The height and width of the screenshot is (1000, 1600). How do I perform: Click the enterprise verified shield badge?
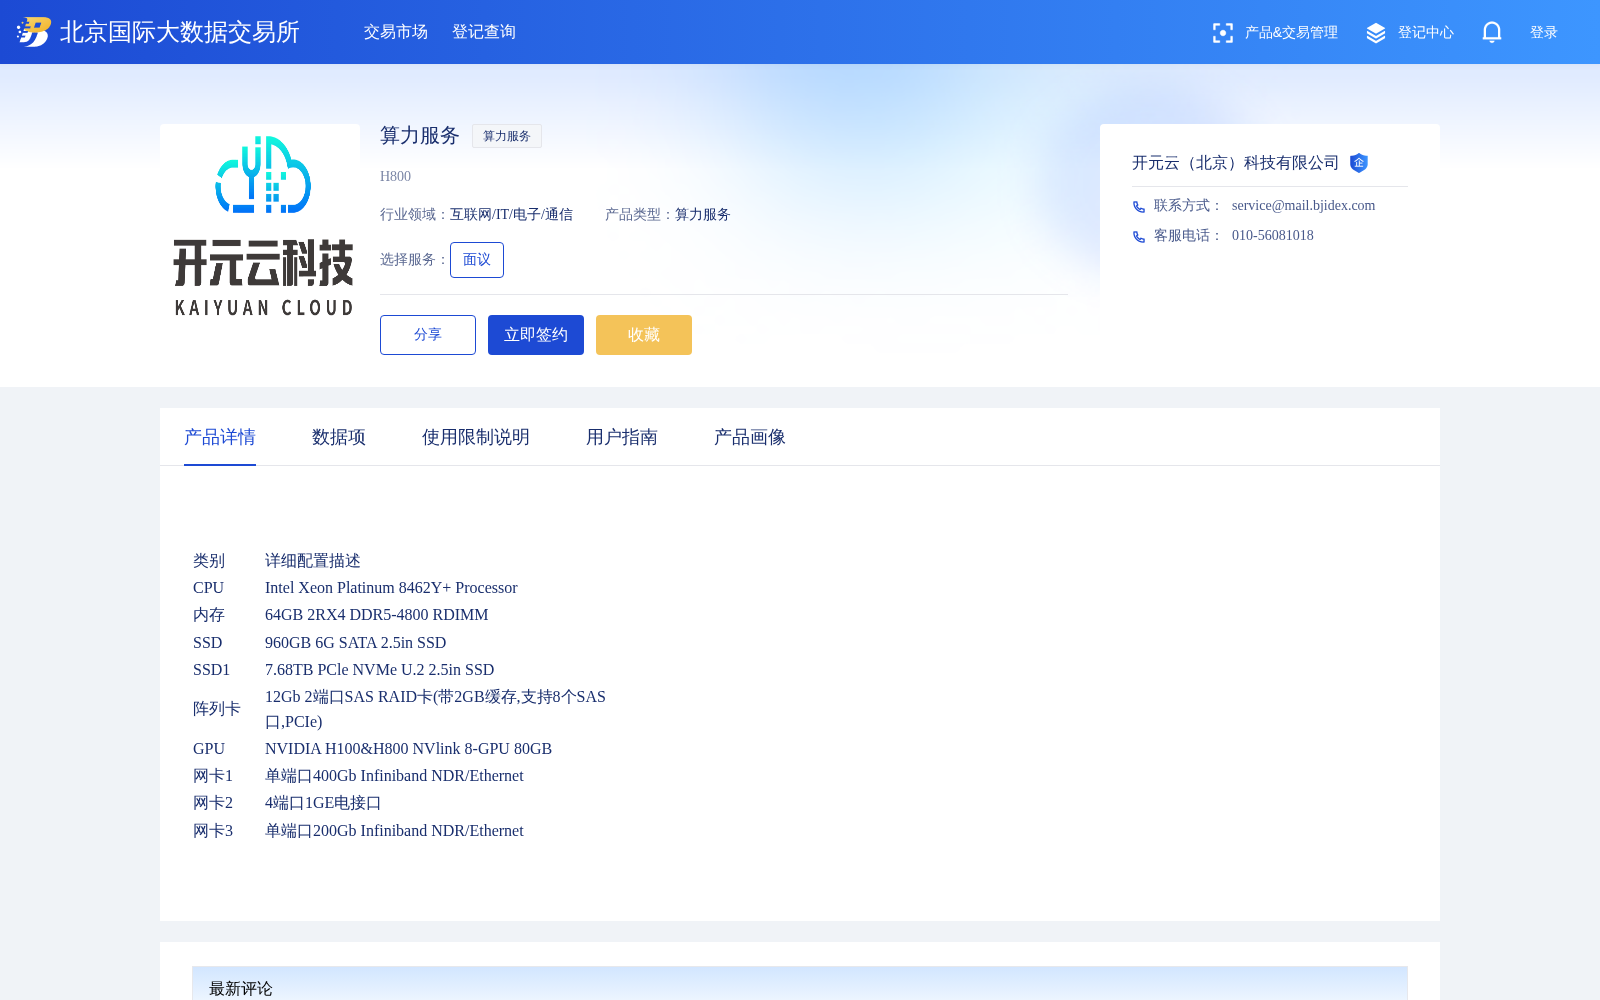1358,163
